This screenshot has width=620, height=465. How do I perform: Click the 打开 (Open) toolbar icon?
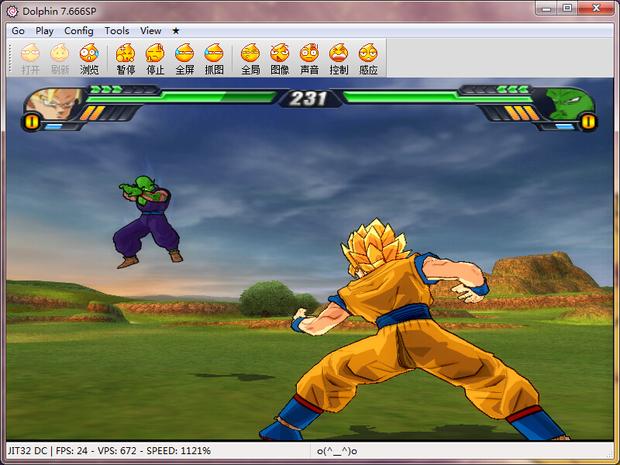click(30, 59)
